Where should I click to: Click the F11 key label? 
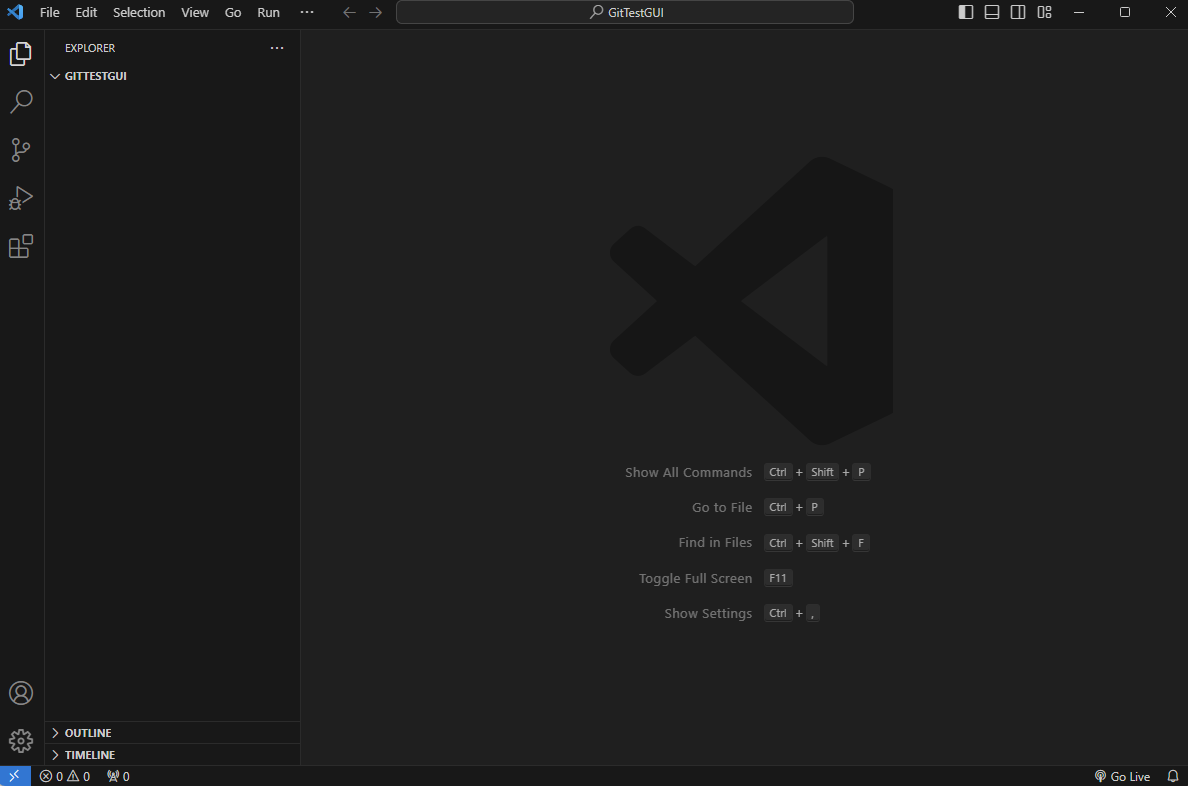click(x=778, y=578)
